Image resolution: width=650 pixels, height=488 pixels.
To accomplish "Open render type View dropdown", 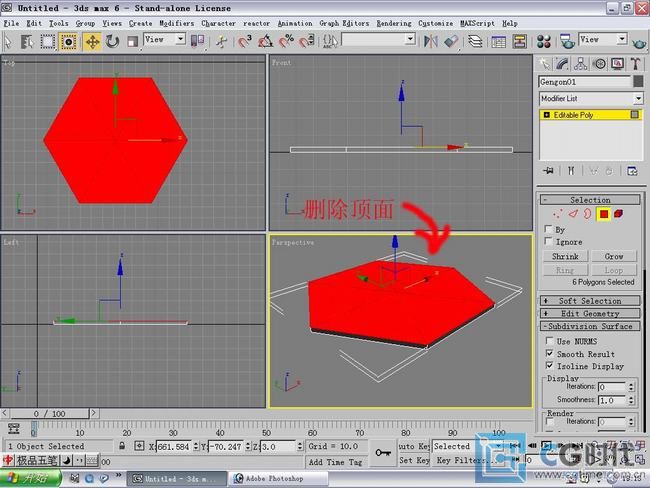I will (602, 39).
